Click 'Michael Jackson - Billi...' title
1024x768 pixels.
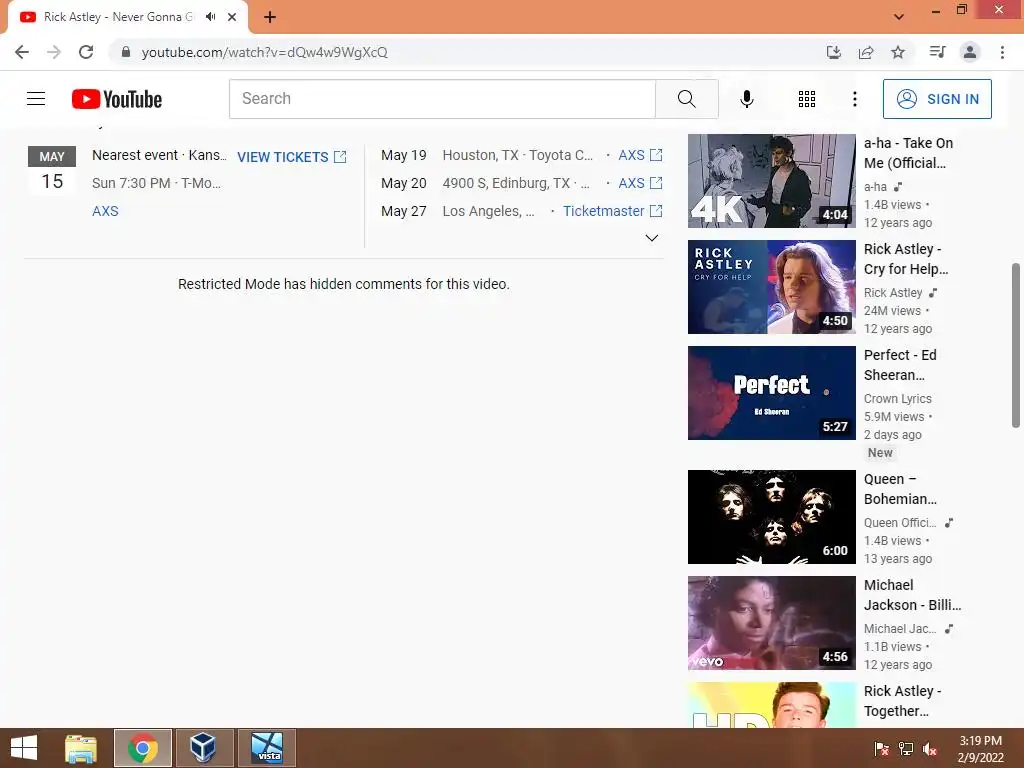coord(912,595)
